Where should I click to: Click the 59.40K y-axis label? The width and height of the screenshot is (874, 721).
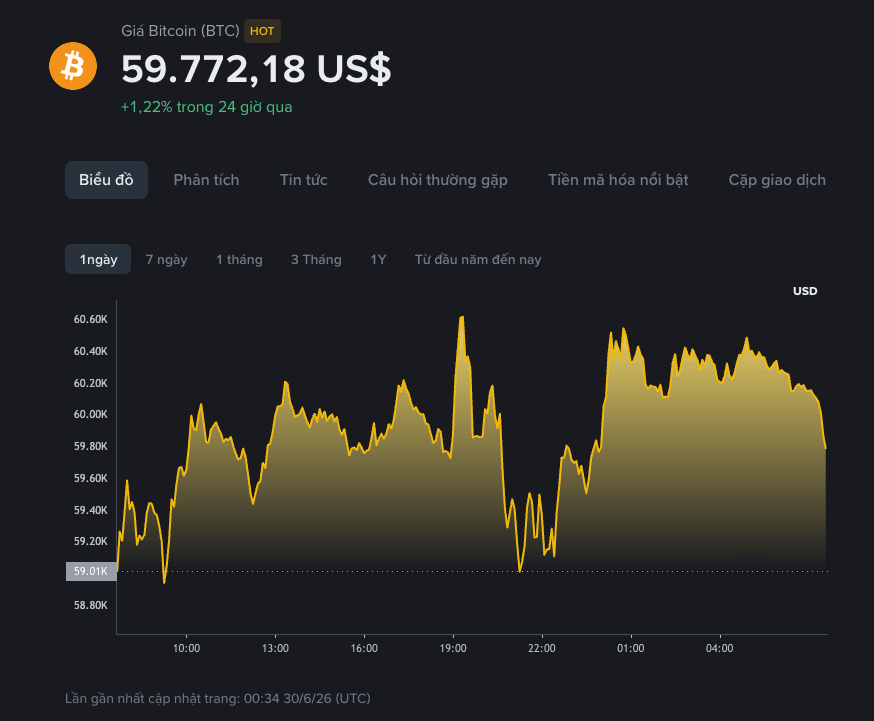click(x=90, y=510)
